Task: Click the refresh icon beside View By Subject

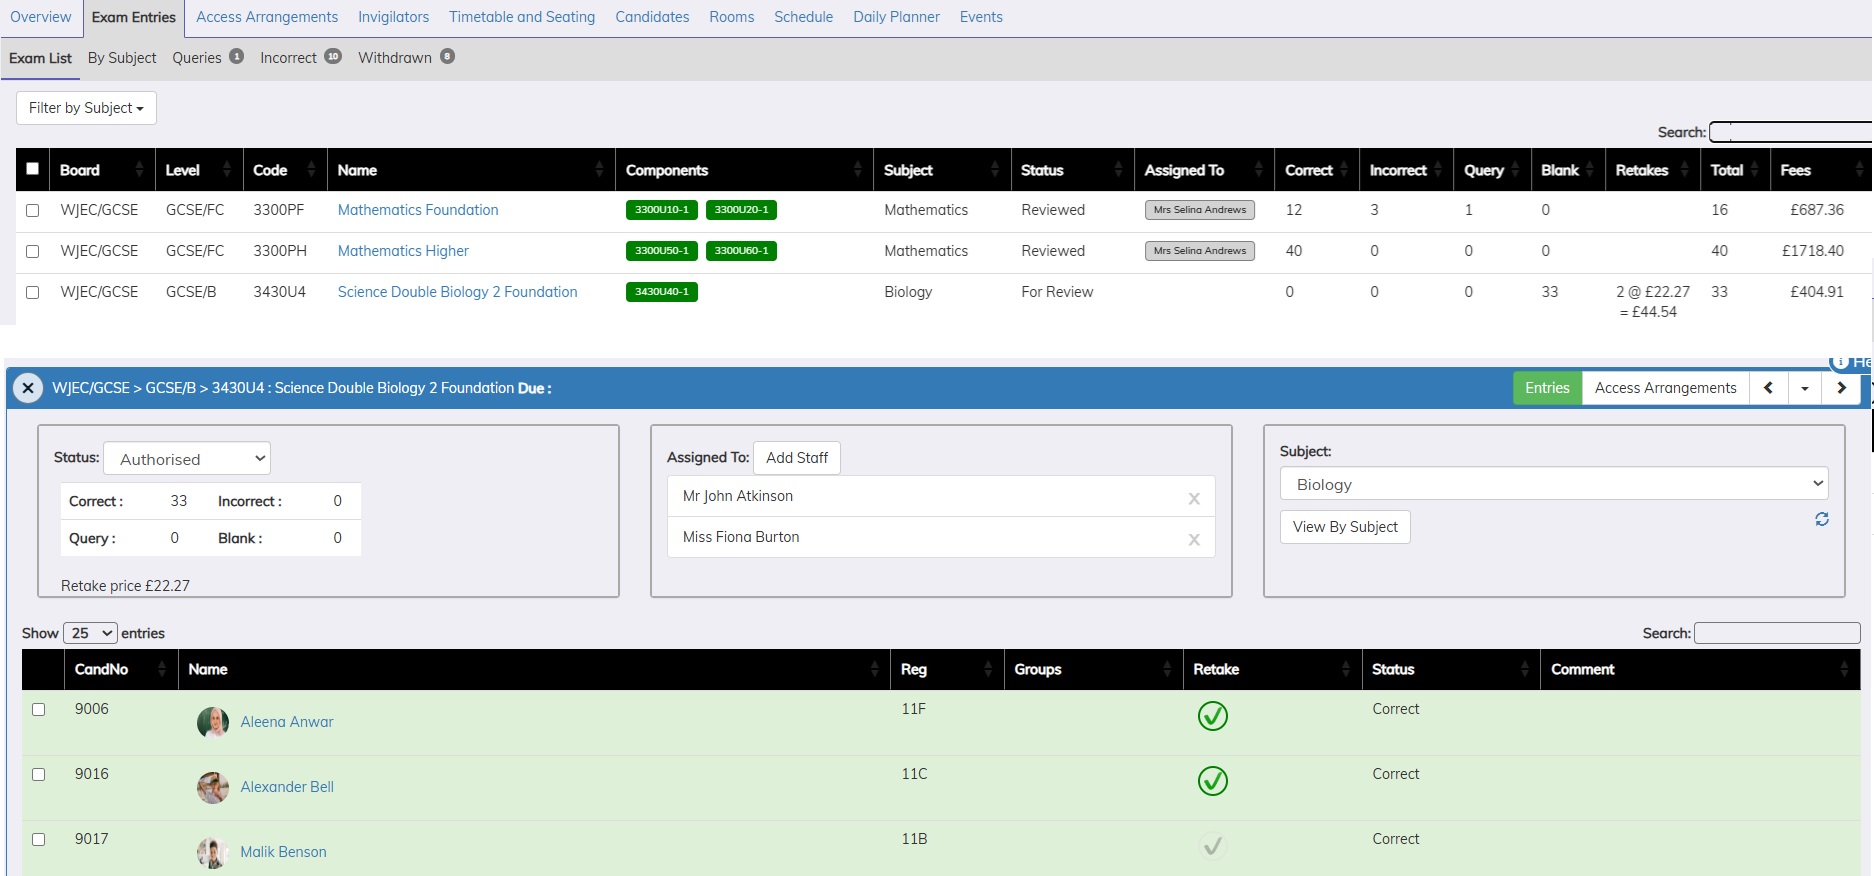Action: [1821, 519]
